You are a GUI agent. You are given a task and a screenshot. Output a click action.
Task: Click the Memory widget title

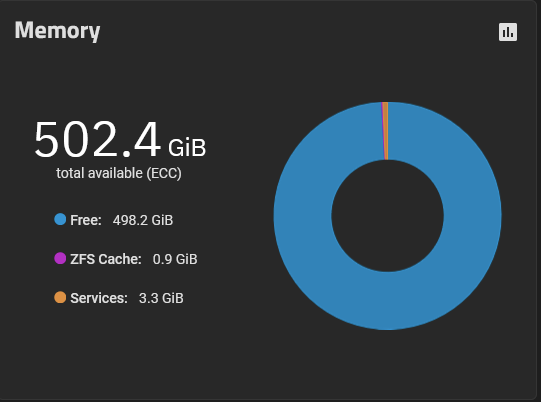57,31
